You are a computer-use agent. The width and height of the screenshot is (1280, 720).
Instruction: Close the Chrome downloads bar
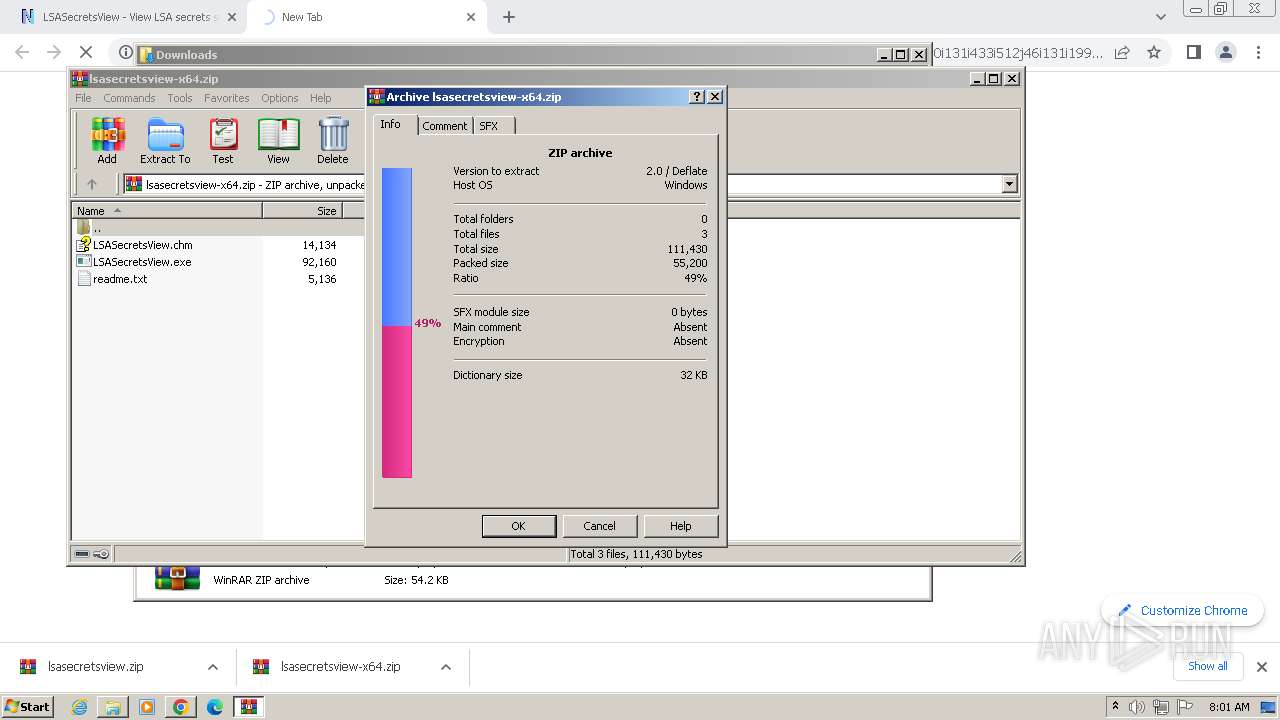[1262, 667]
